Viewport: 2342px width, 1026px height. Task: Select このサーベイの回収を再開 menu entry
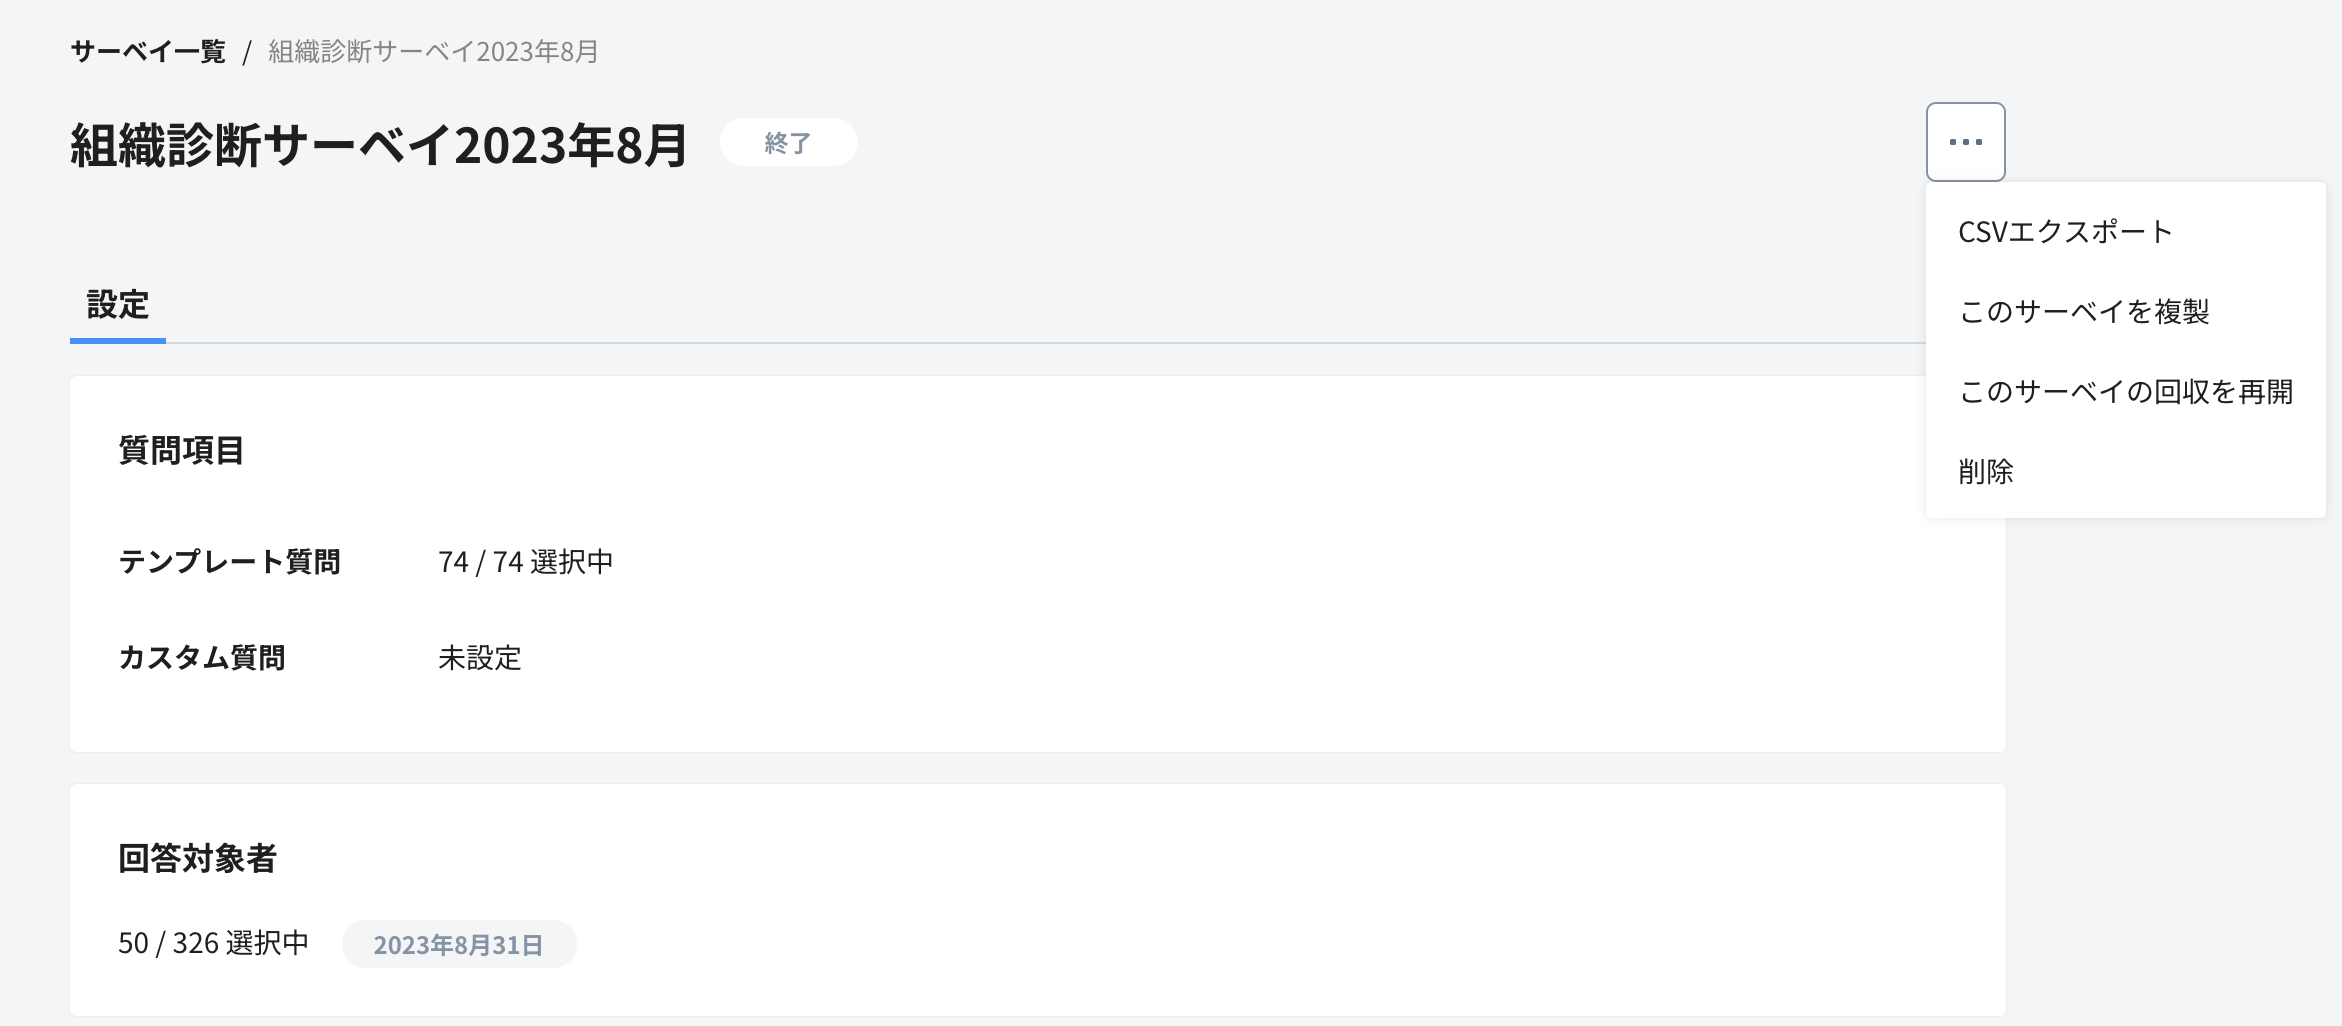pyautogui.click(x=2125, y=392)
